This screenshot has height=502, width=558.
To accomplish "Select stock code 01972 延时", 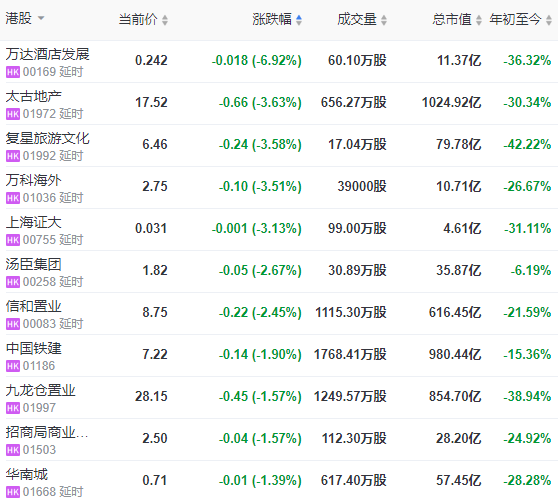I will click(53, 114).
